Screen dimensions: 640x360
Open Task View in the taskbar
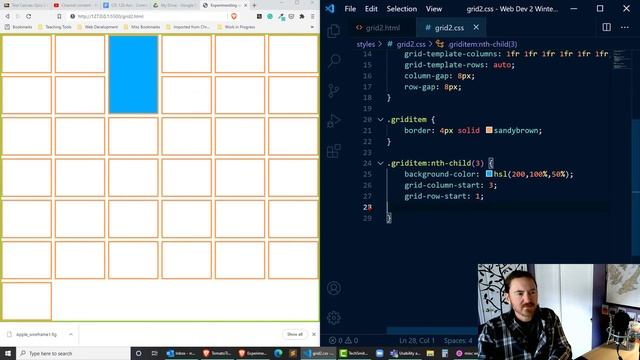pos(154,353)
